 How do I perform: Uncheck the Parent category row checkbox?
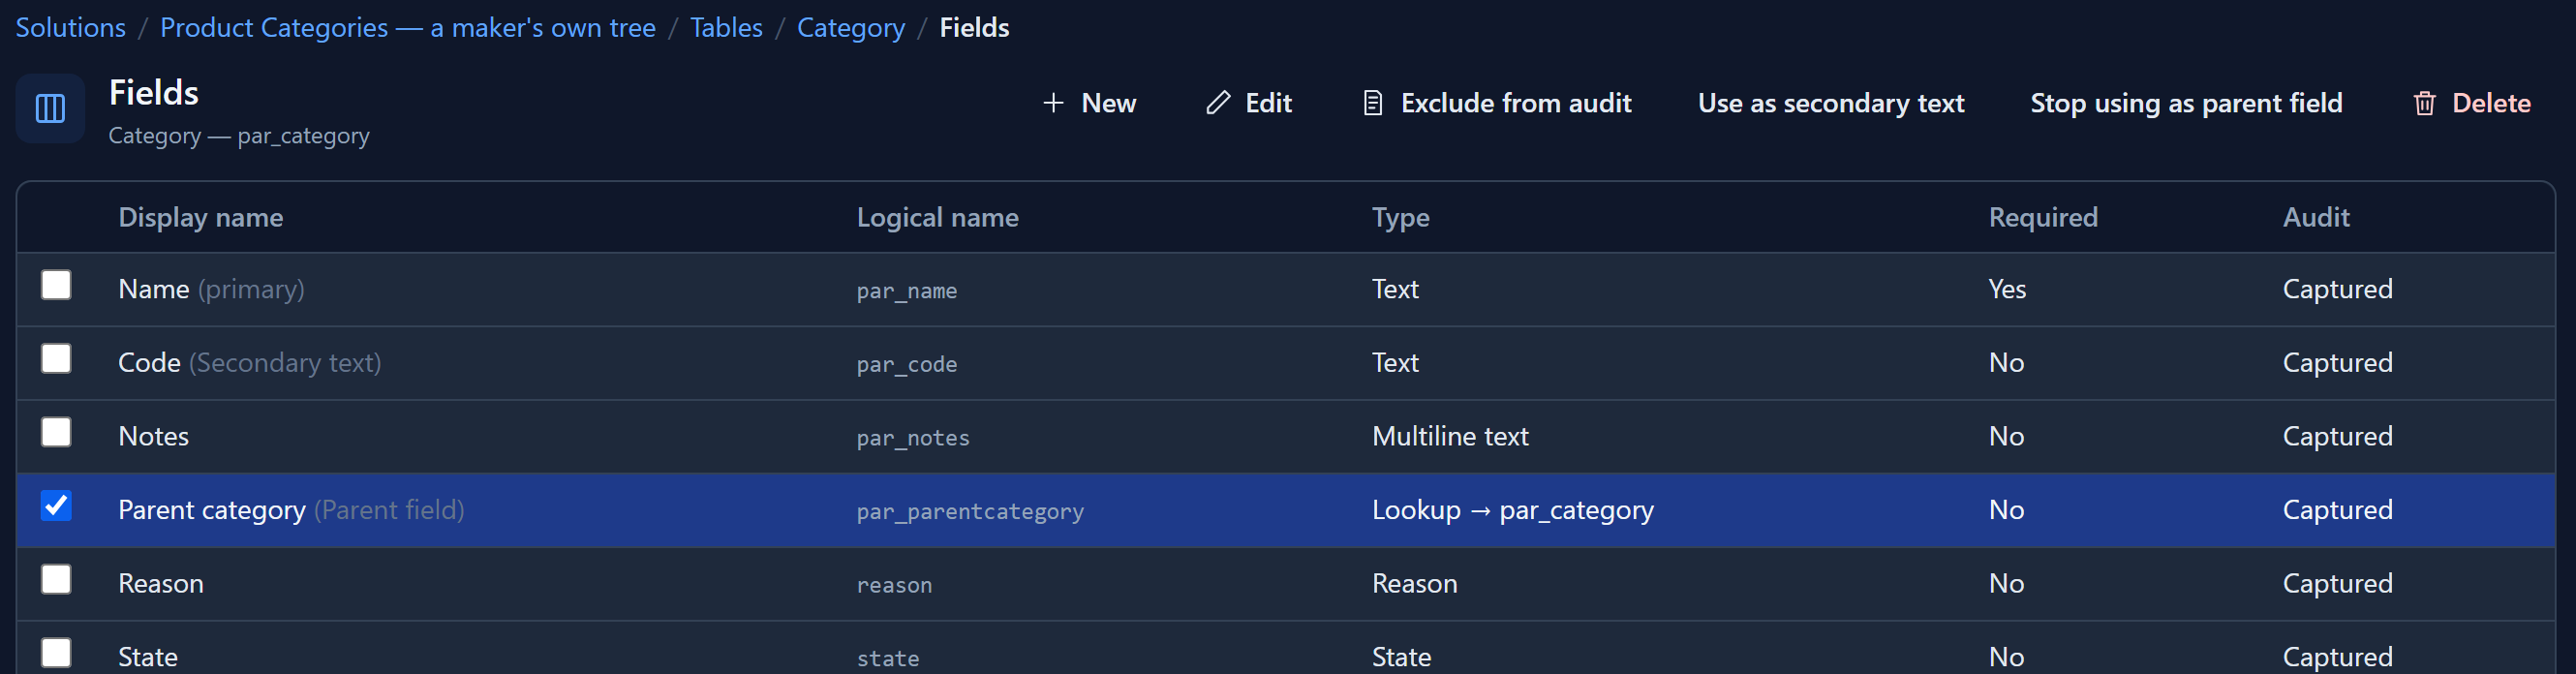[x=56, y=506]
